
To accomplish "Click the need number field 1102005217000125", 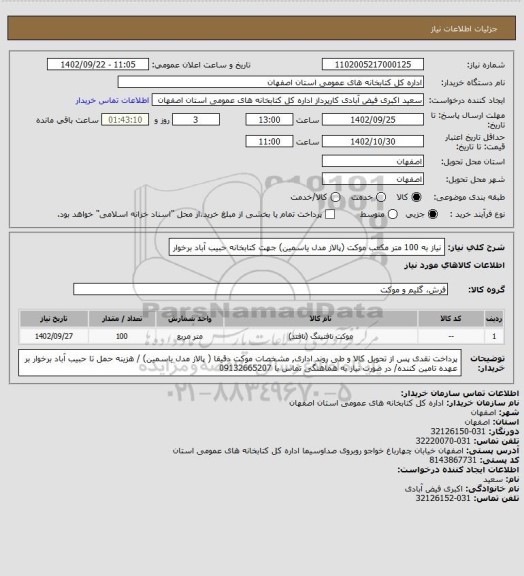I will (373, 64).
